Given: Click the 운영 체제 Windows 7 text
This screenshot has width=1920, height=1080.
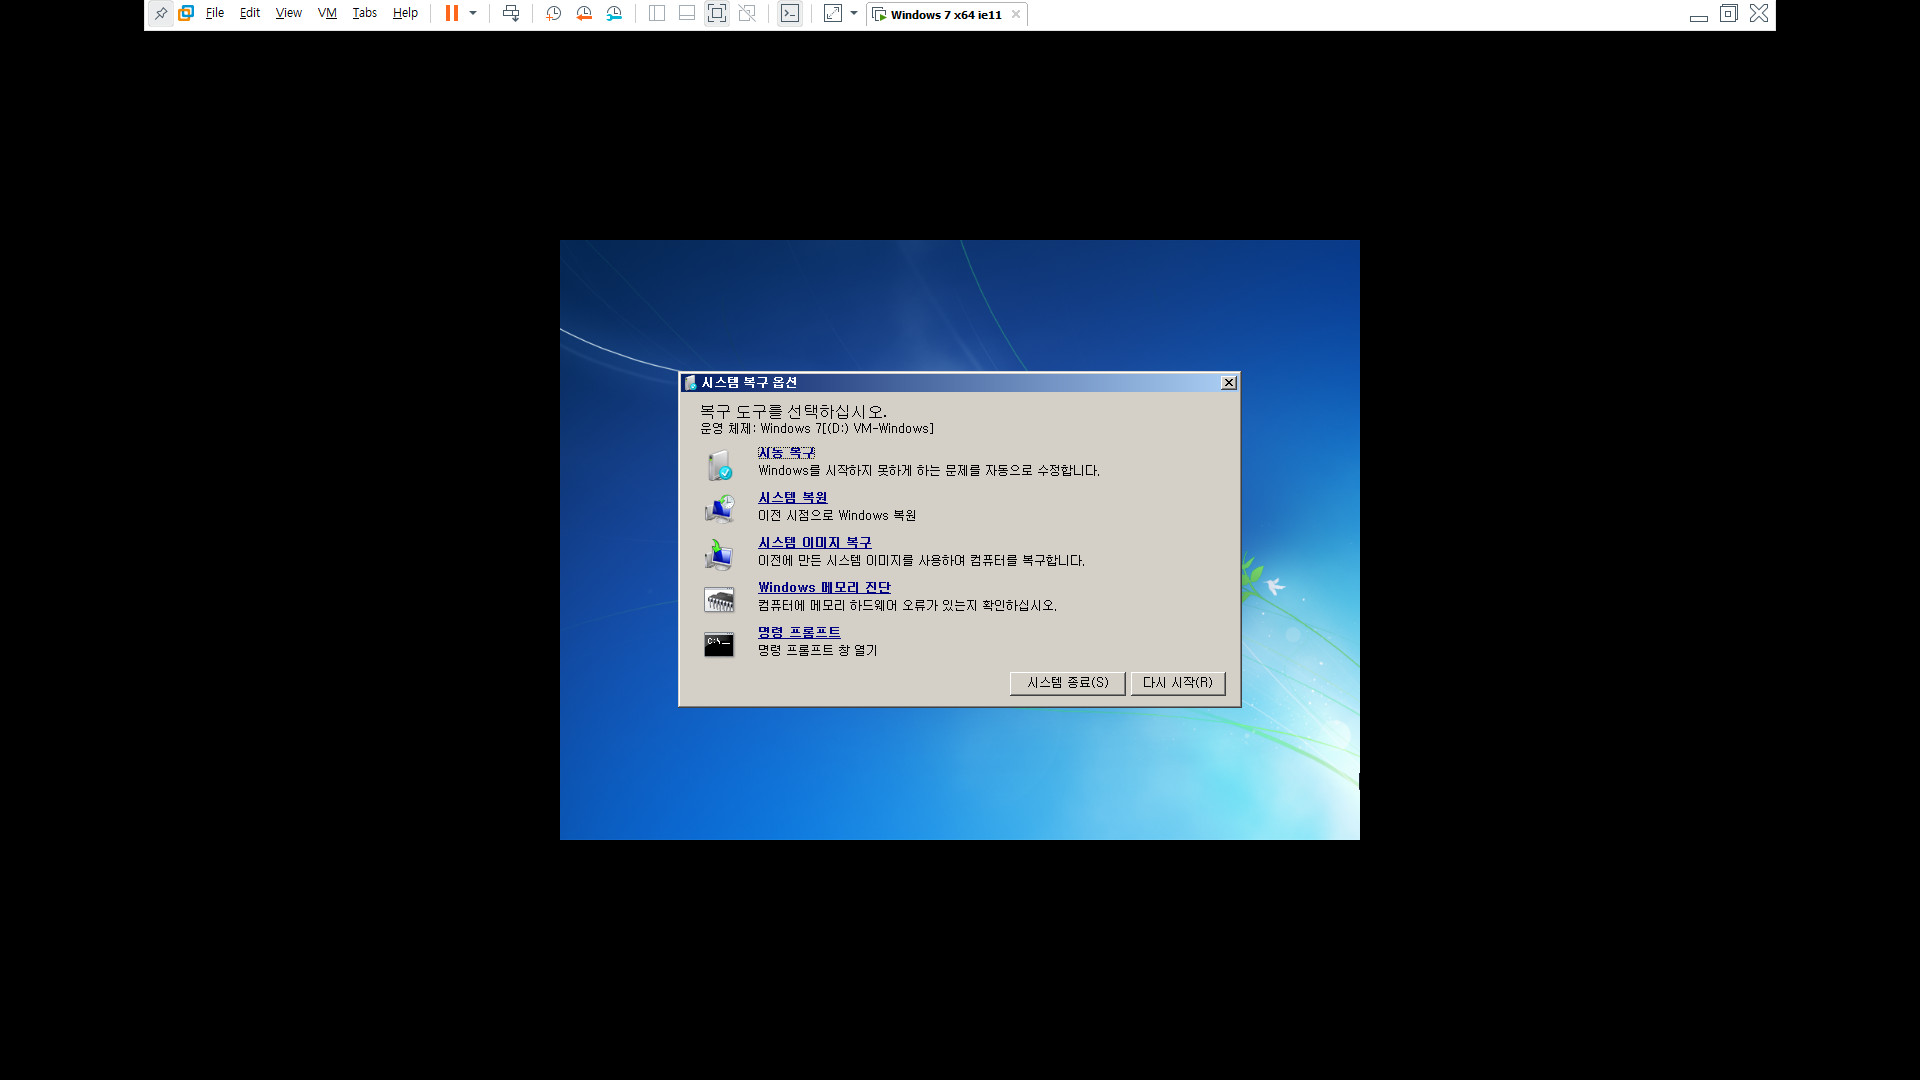Looking at the screenshot, I should click(x=817, y=429).
